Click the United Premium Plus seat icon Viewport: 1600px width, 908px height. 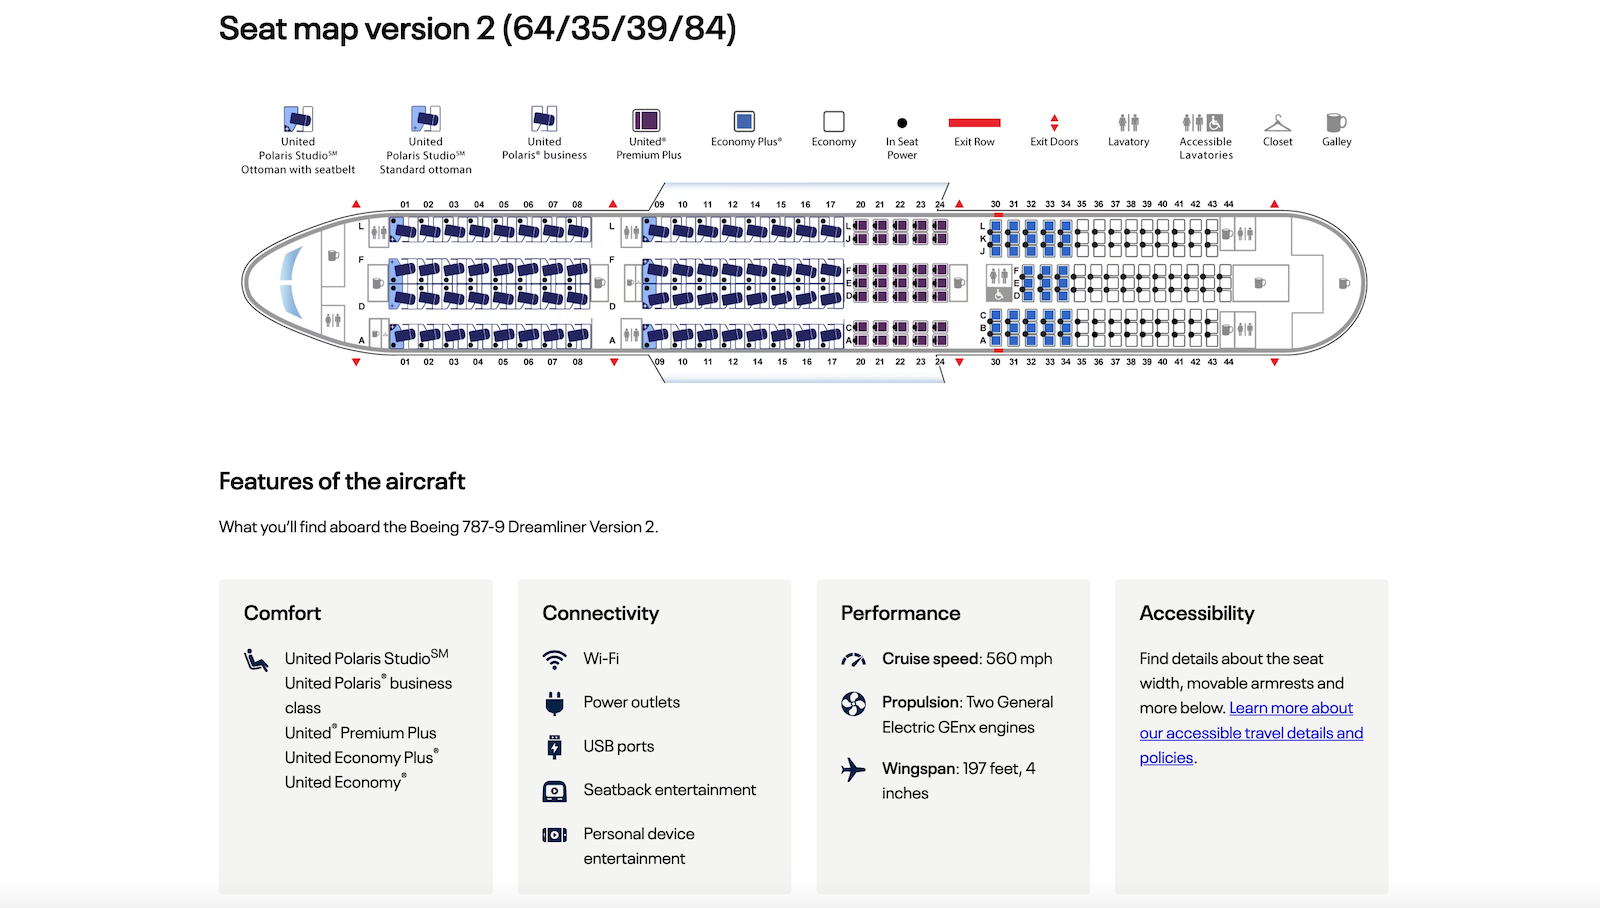646,121
